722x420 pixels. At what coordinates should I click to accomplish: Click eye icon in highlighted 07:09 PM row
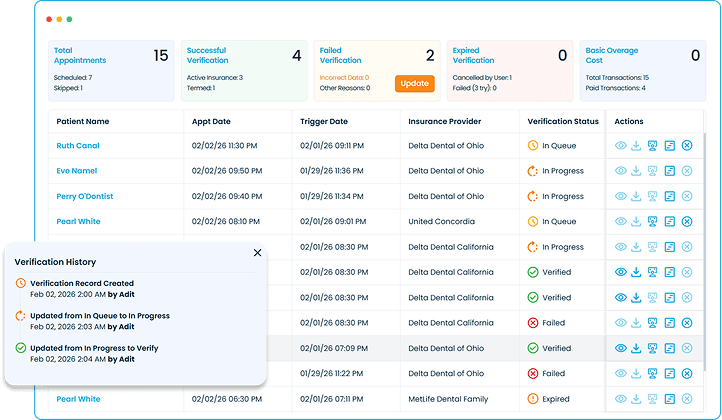620,348
